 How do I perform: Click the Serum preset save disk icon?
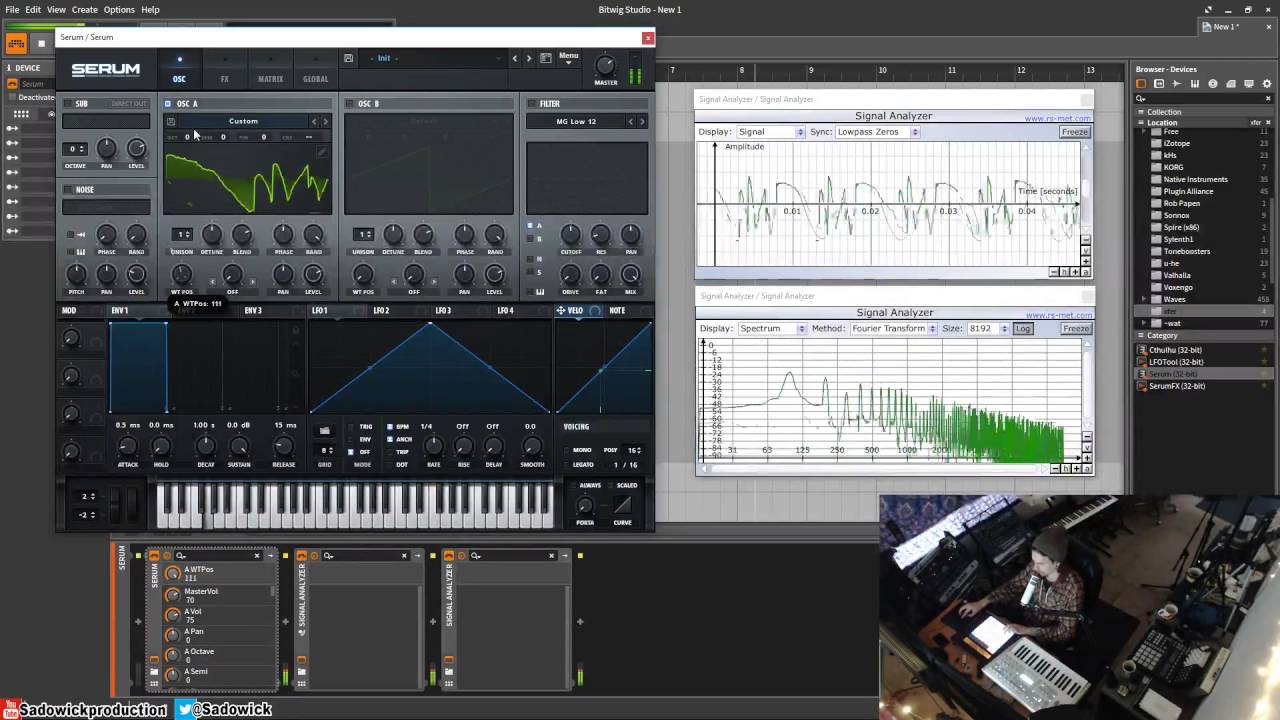point(348,58)
